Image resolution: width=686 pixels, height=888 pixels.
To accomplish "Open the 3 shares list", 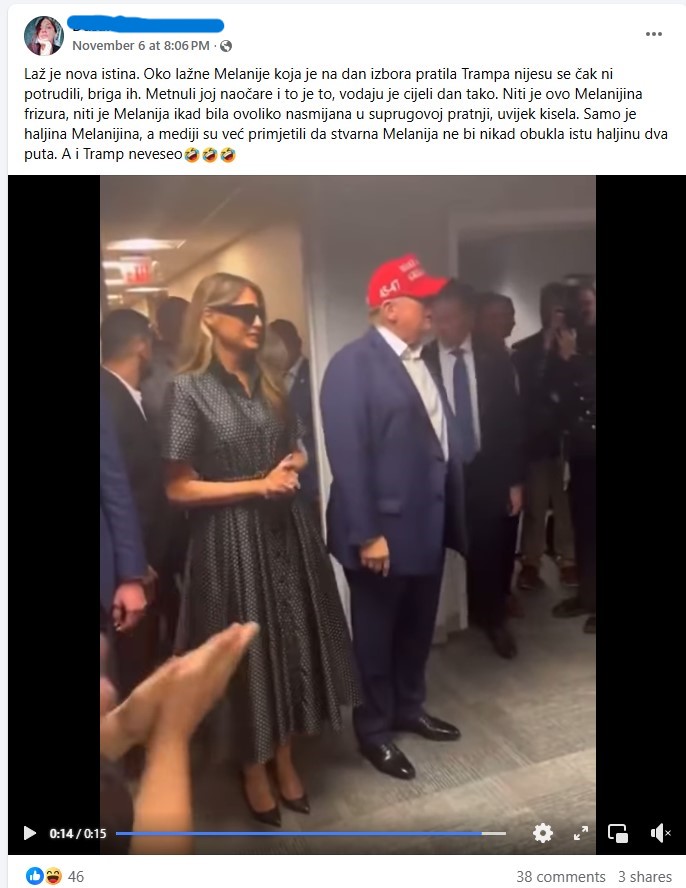I will click(x=645, y=877).
